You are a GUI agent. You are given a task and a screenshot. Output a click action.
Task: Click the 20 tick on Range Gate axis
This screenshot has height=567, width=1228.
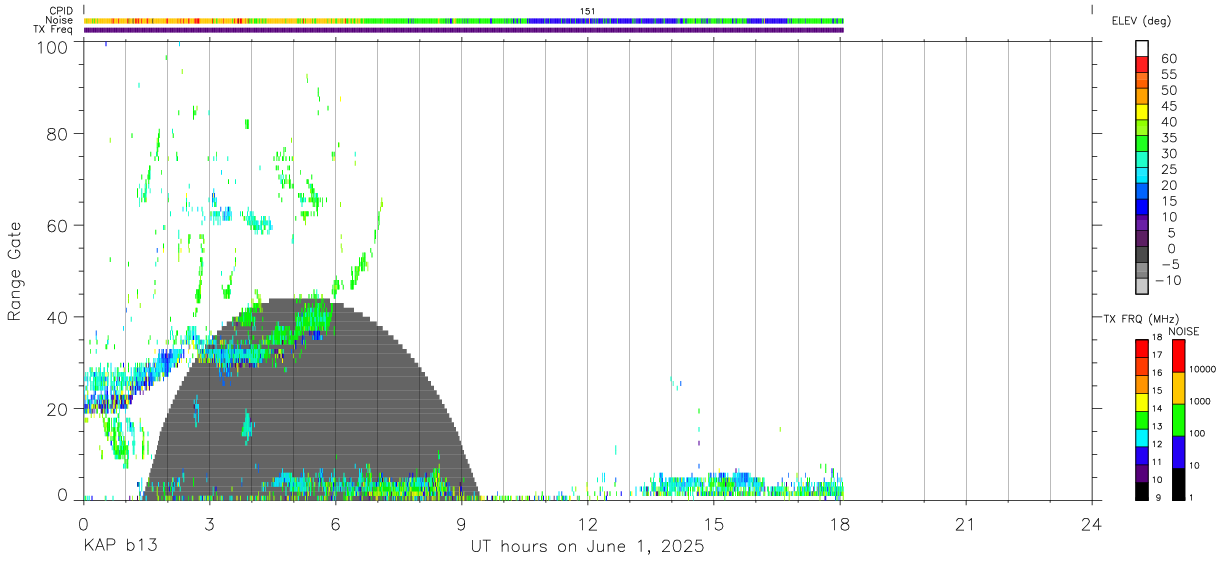click(x=56, y=408)
